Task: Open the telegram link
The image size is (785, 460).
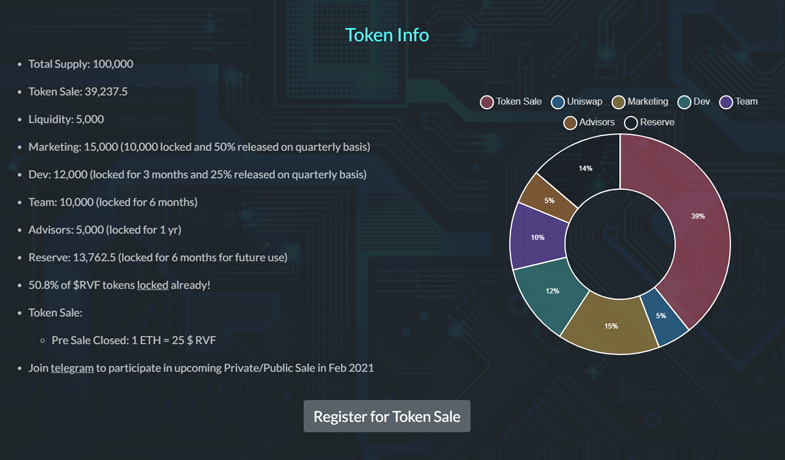Action: 72,368
